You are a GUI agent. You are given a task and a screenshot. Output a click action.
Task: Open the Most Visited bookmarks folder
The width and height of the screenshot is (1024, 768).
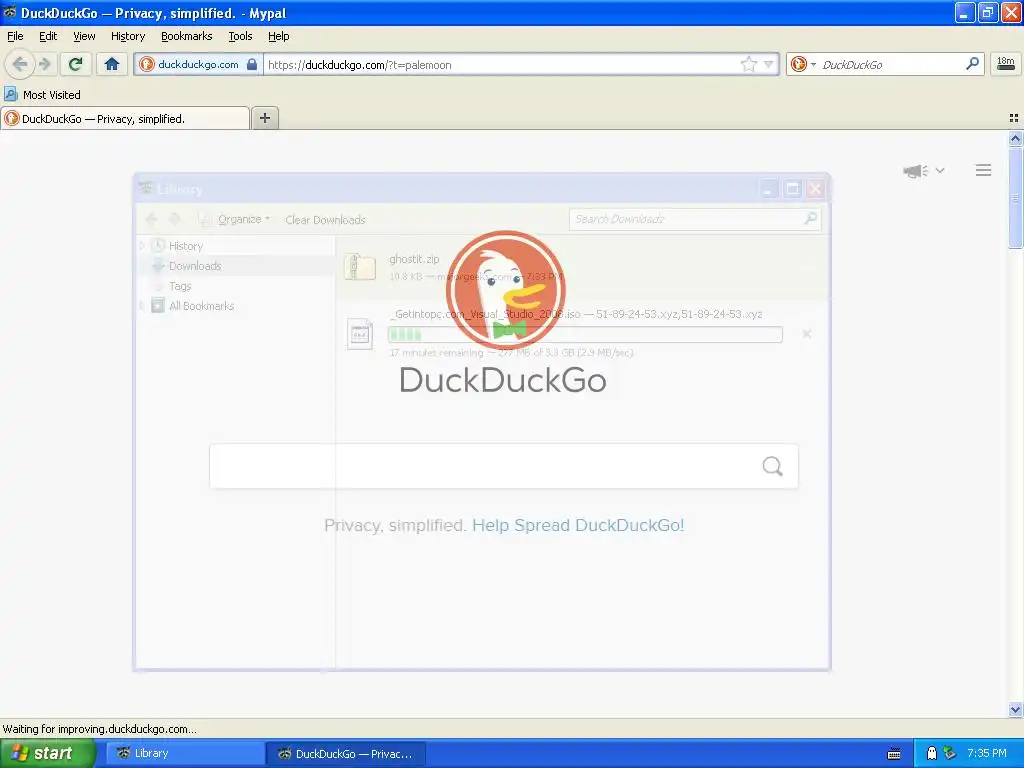42,95
